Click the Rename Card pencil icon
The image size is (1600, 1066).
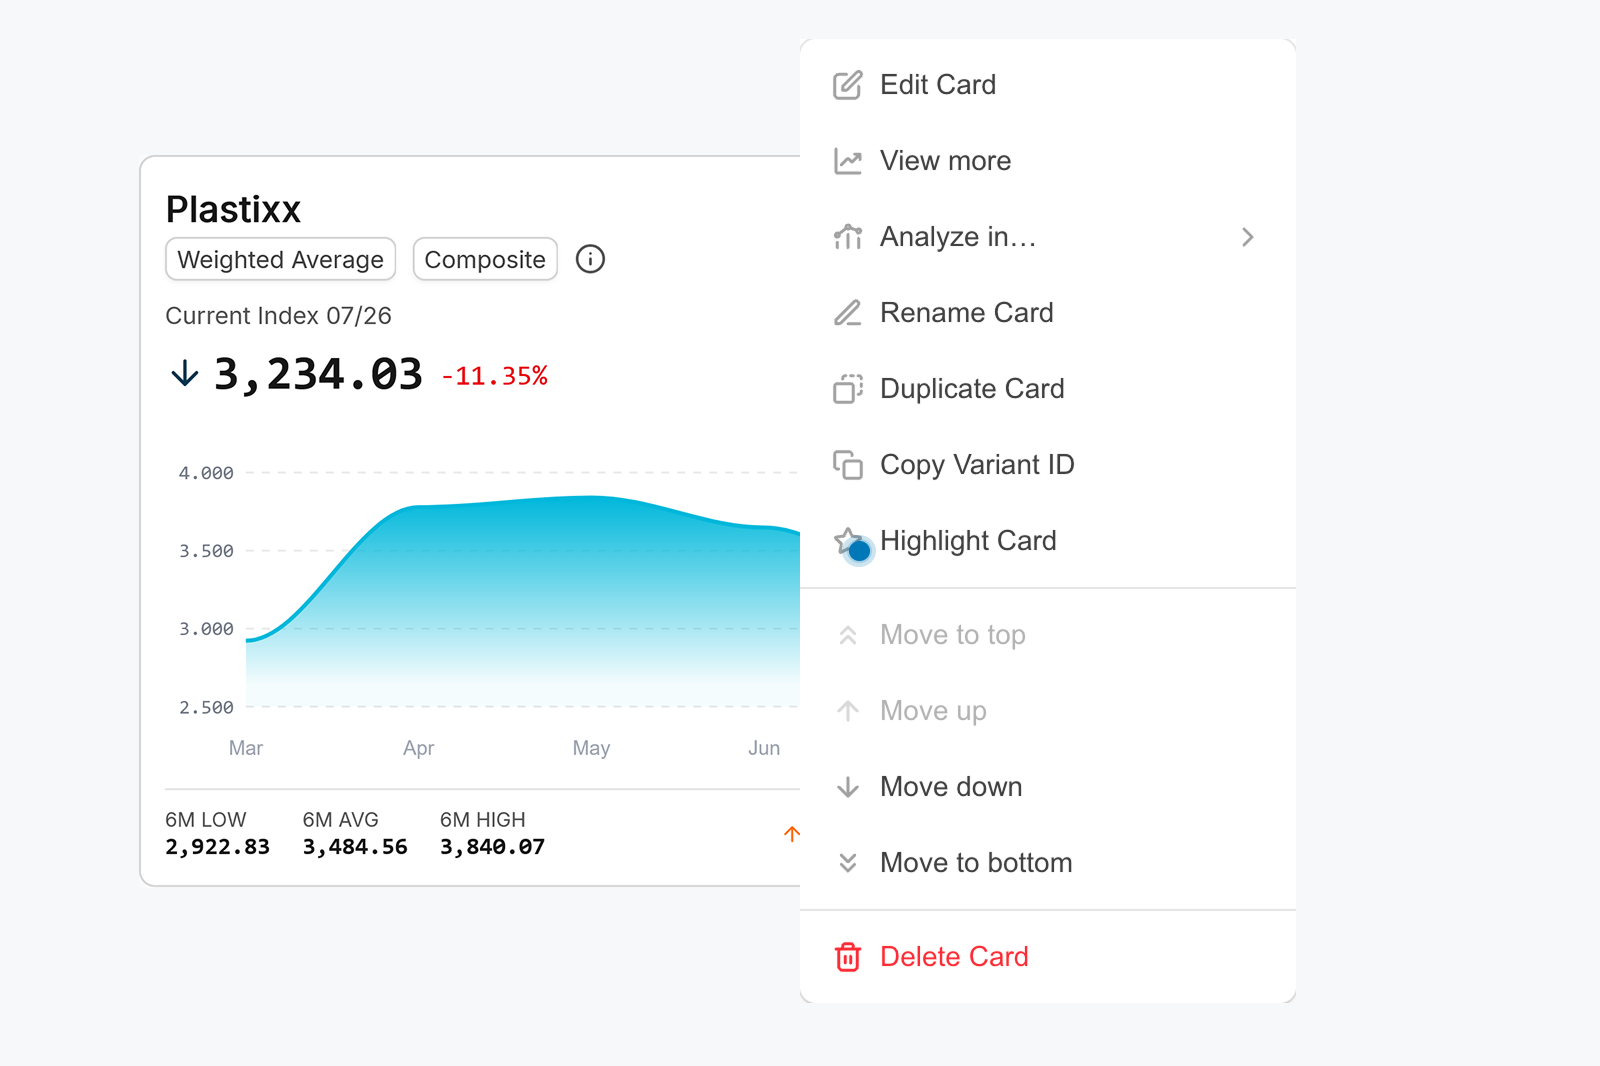coord(848,313)
